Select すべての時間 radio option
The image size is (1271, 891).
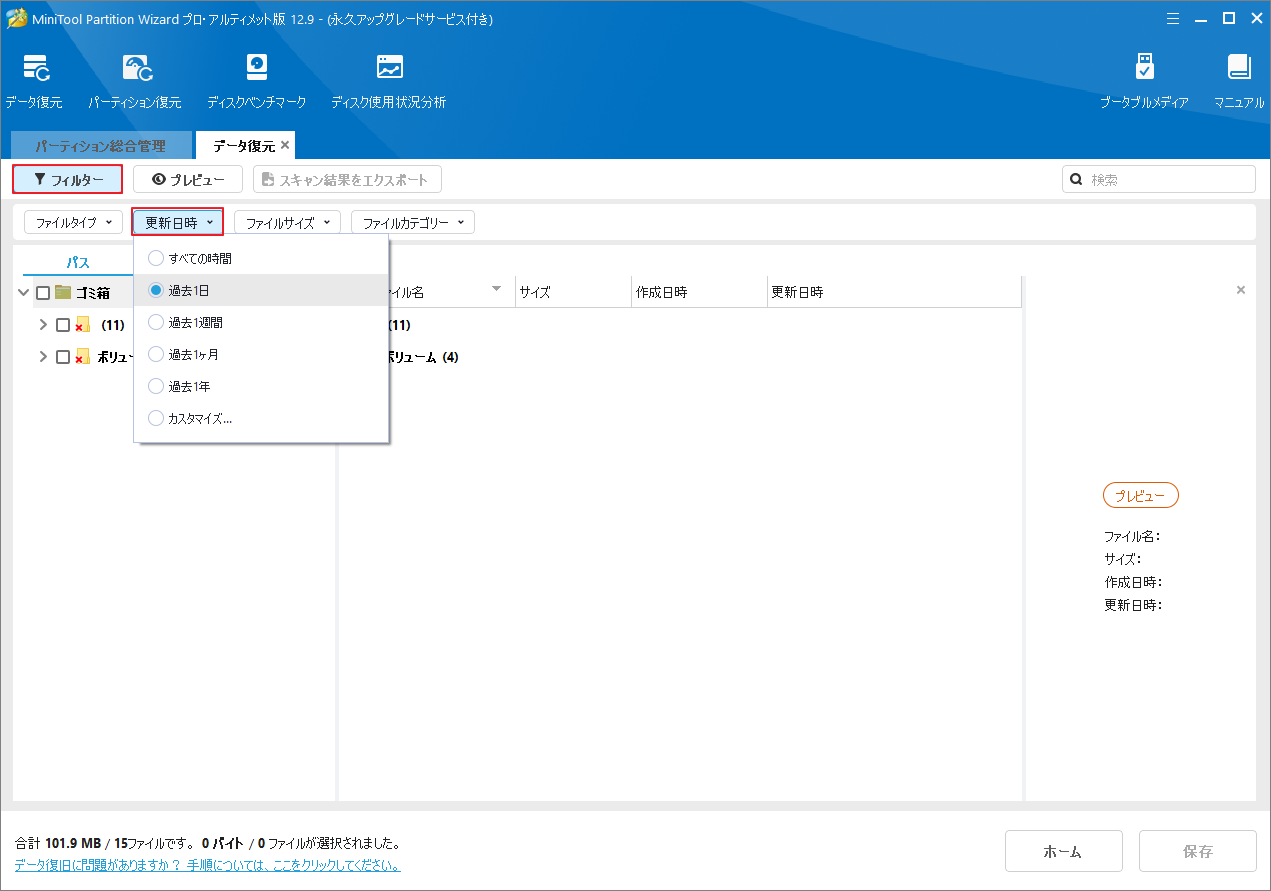click(x=156, y=258)
